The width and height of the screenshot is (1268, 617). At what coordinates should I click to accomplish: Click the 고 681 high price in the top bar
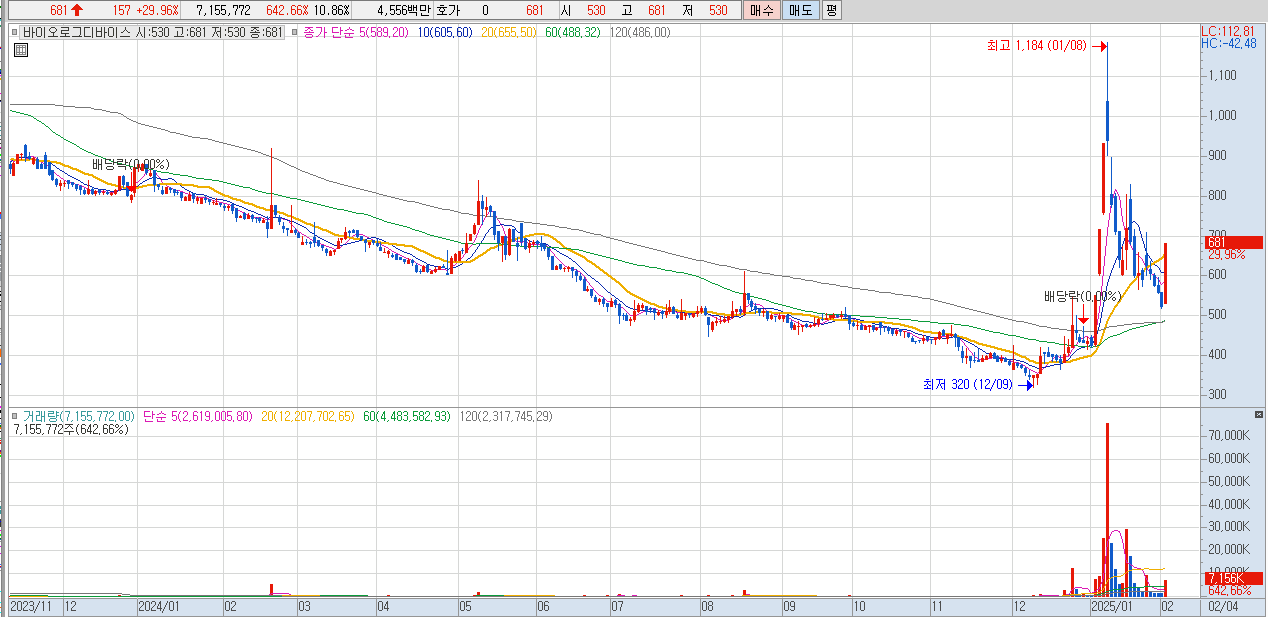642,10
